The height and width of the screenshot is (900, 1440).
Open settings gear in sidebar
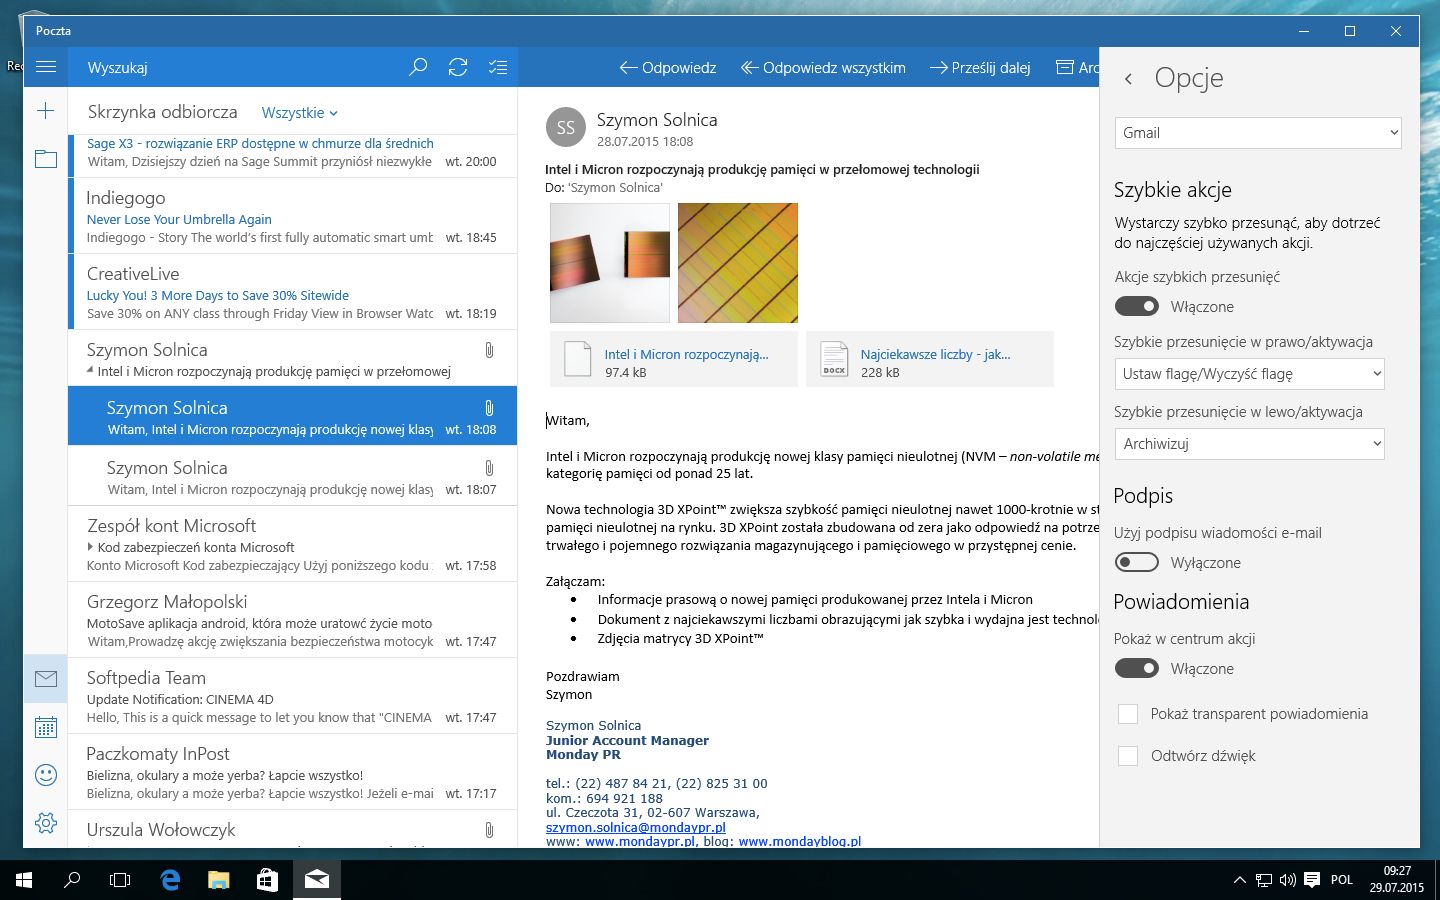tap(45, 823)
